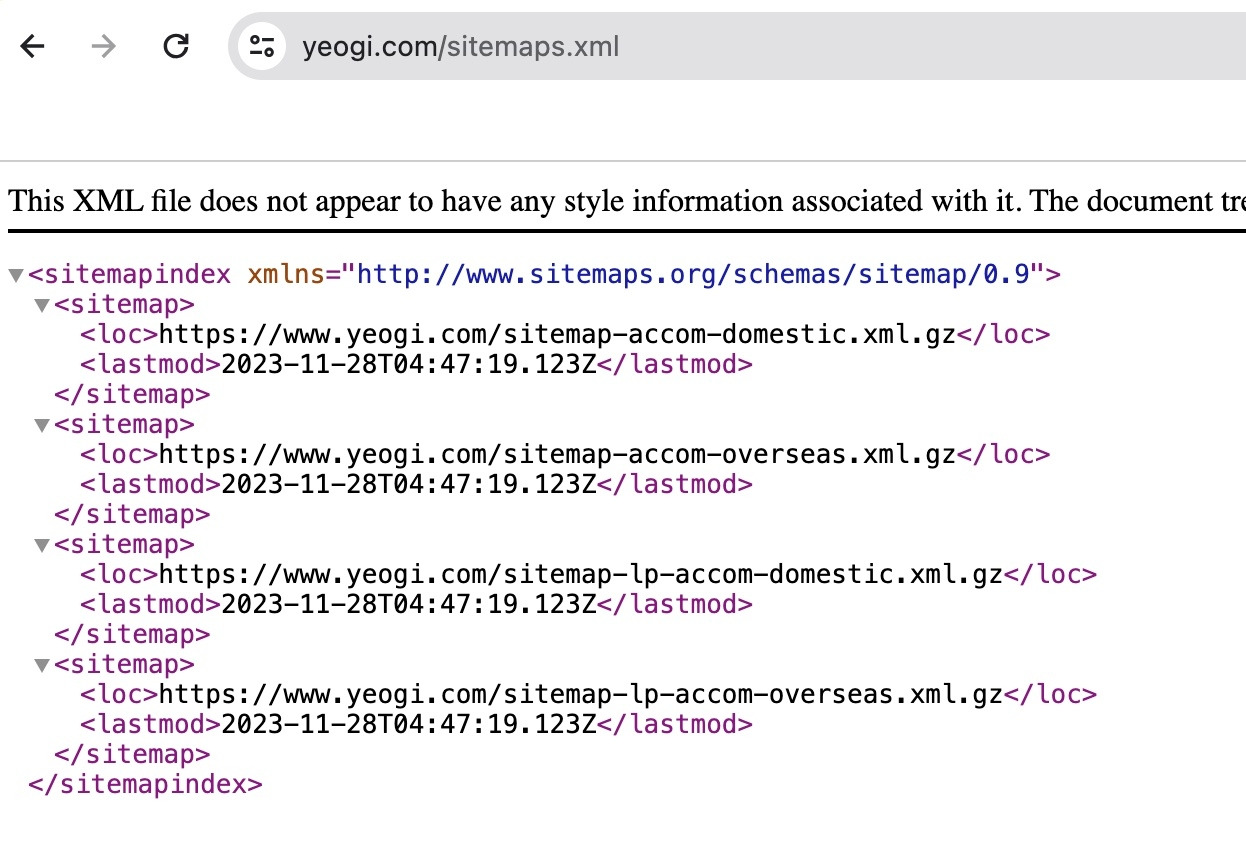Click the back navigation arrow
Viewport: 1246px width, 868px height.
coord(32,46)
